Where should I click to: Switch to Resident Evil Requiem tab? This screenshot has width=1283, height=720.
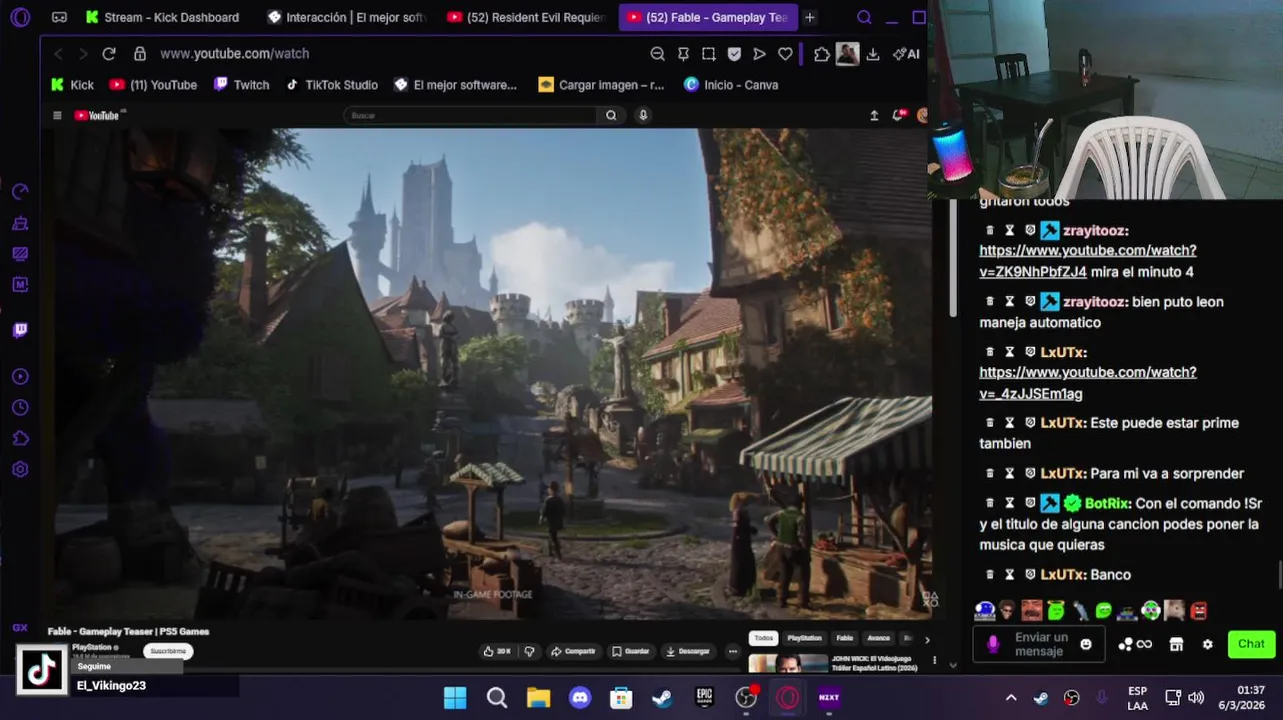[x=527, y=17]
